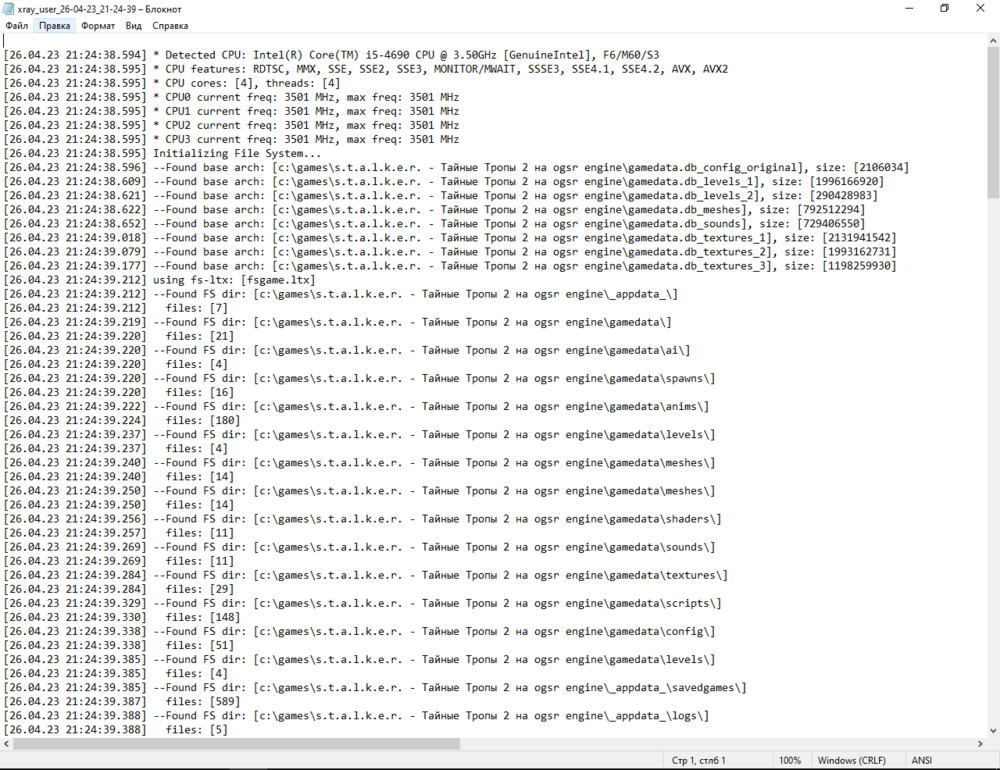The image size is (1000, 770).
Task: Click the gamedata\shaders\ directory line
Action: tap(363, 519)
